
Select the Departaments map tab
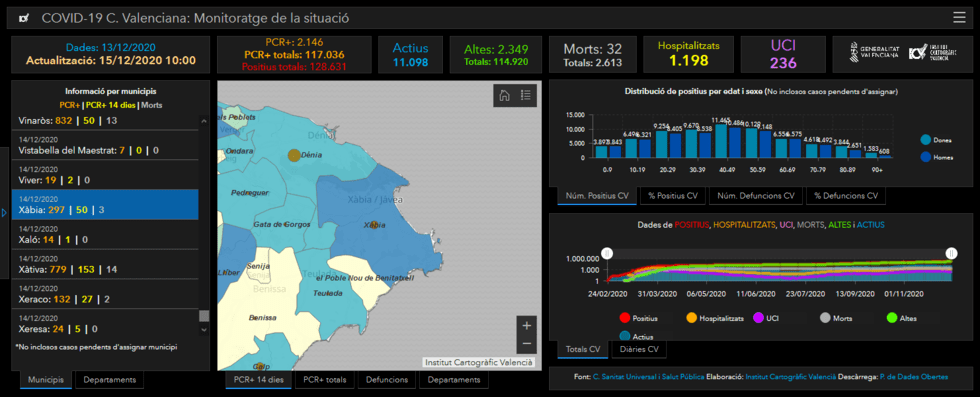point(454,379)
